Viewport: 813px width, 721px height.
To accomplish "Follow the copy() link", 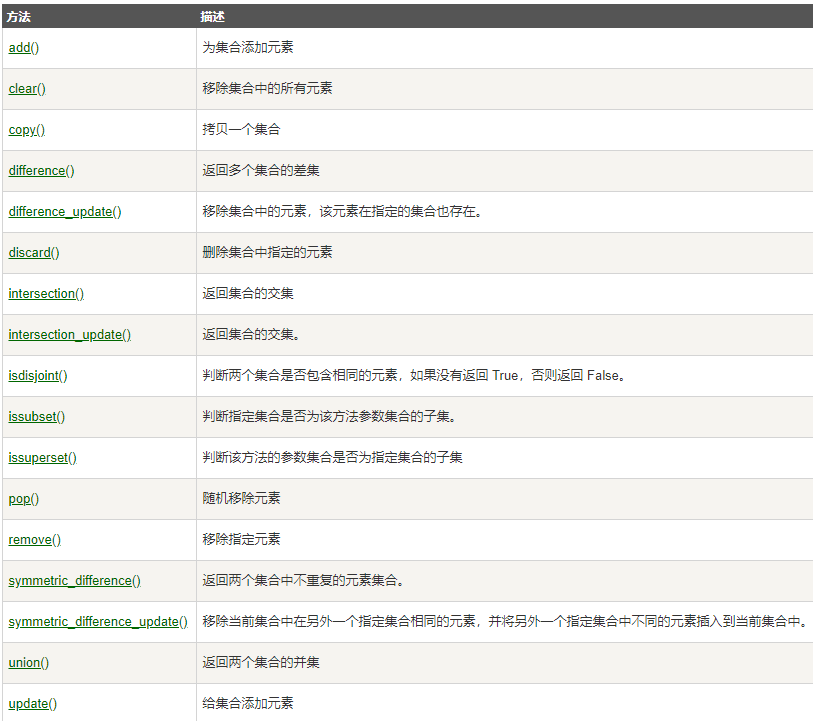I will coord(27,130).
